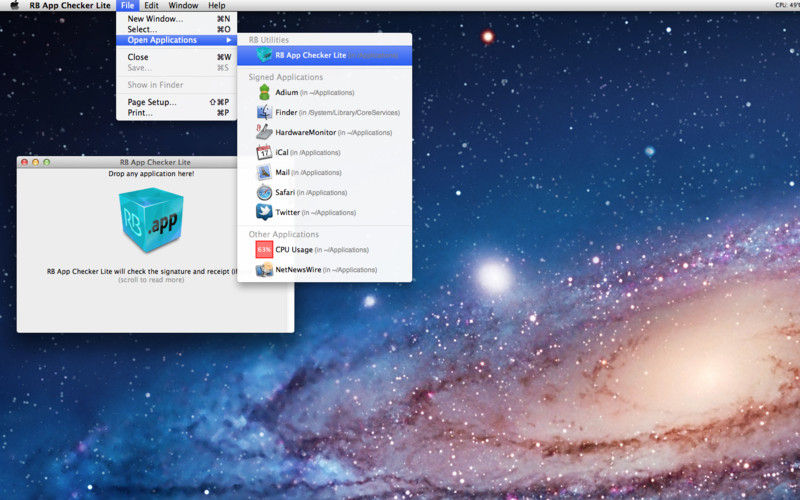Click the description text about signature and receipt
The image size is (800, 500).
[142, 271]
